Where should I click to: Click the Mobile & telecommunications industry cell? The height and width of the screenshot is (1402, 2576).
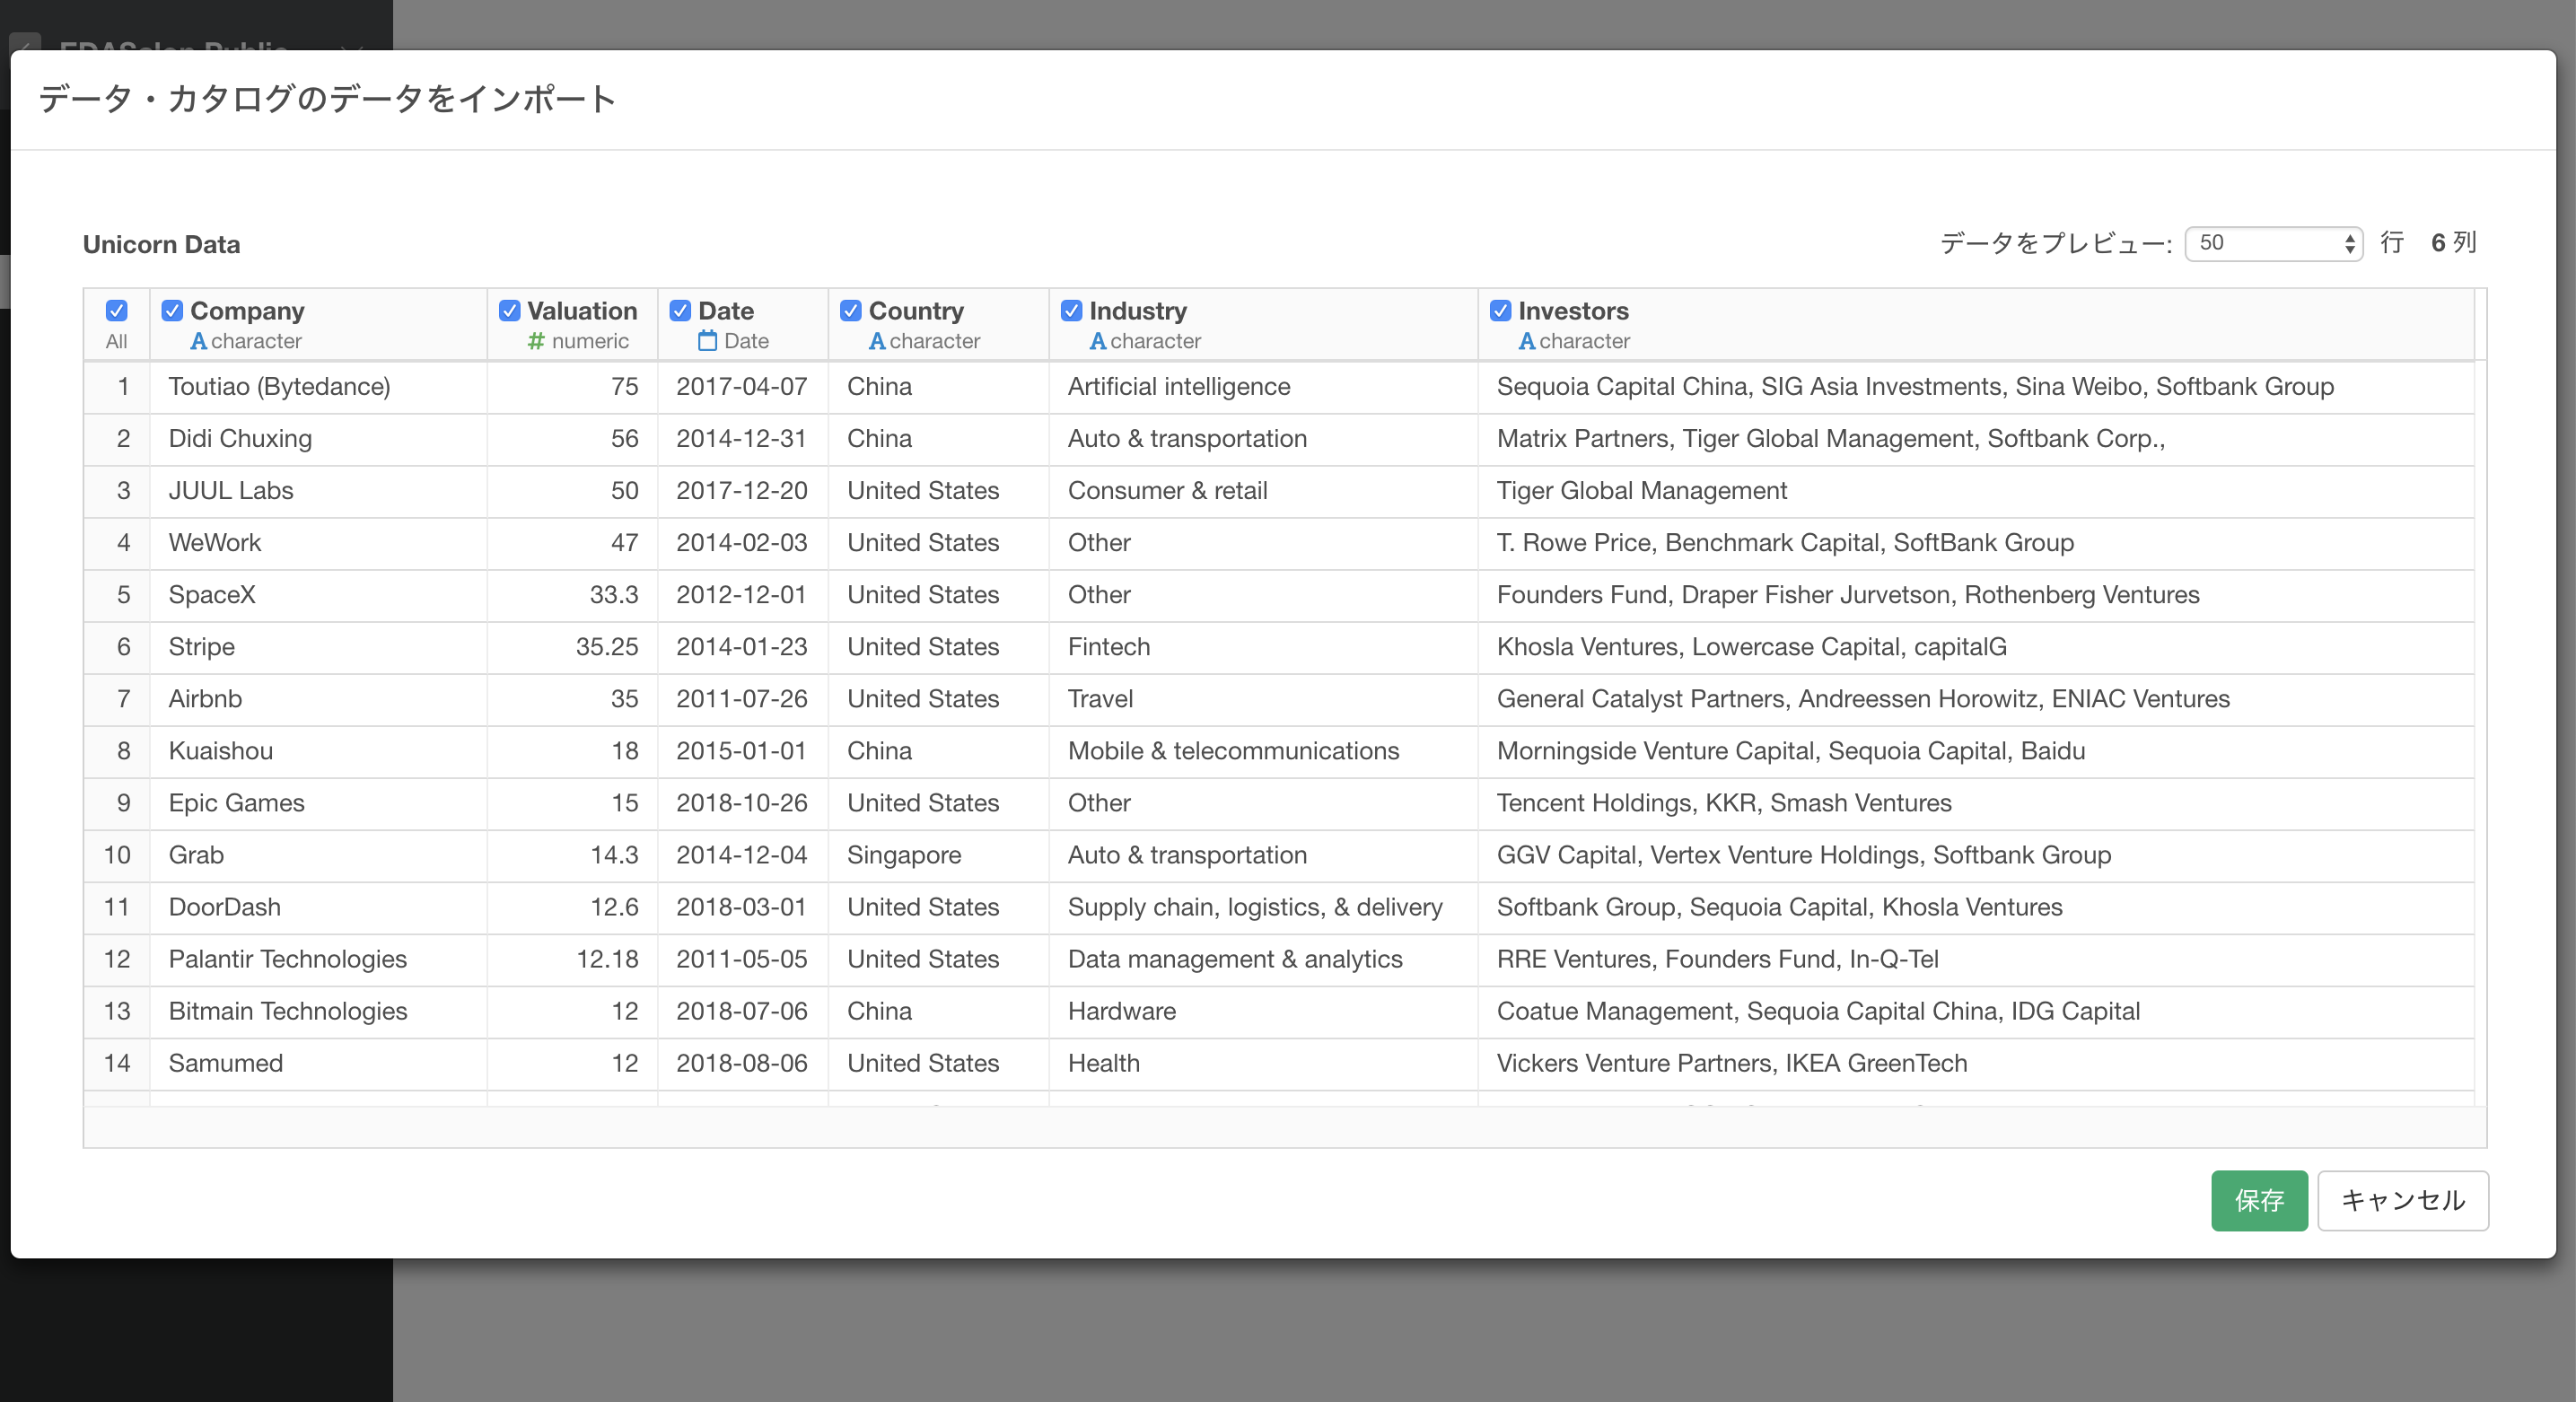[1263, 751]
